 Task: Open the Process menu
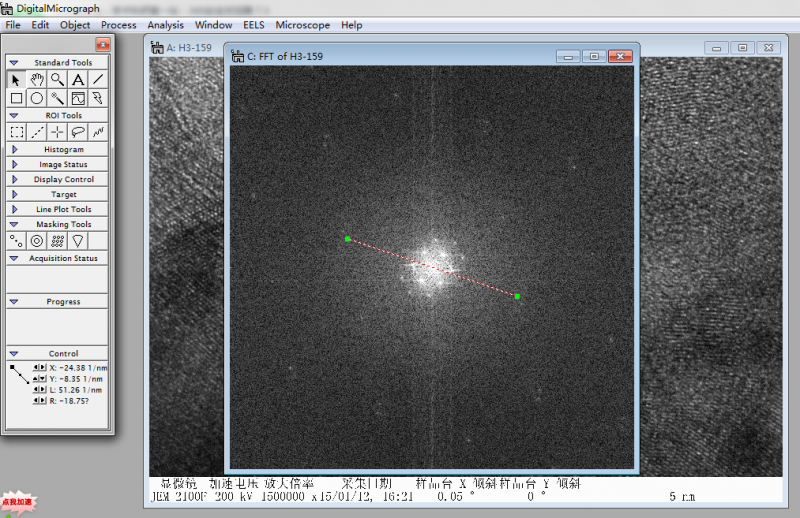click(x=118, y=25)
